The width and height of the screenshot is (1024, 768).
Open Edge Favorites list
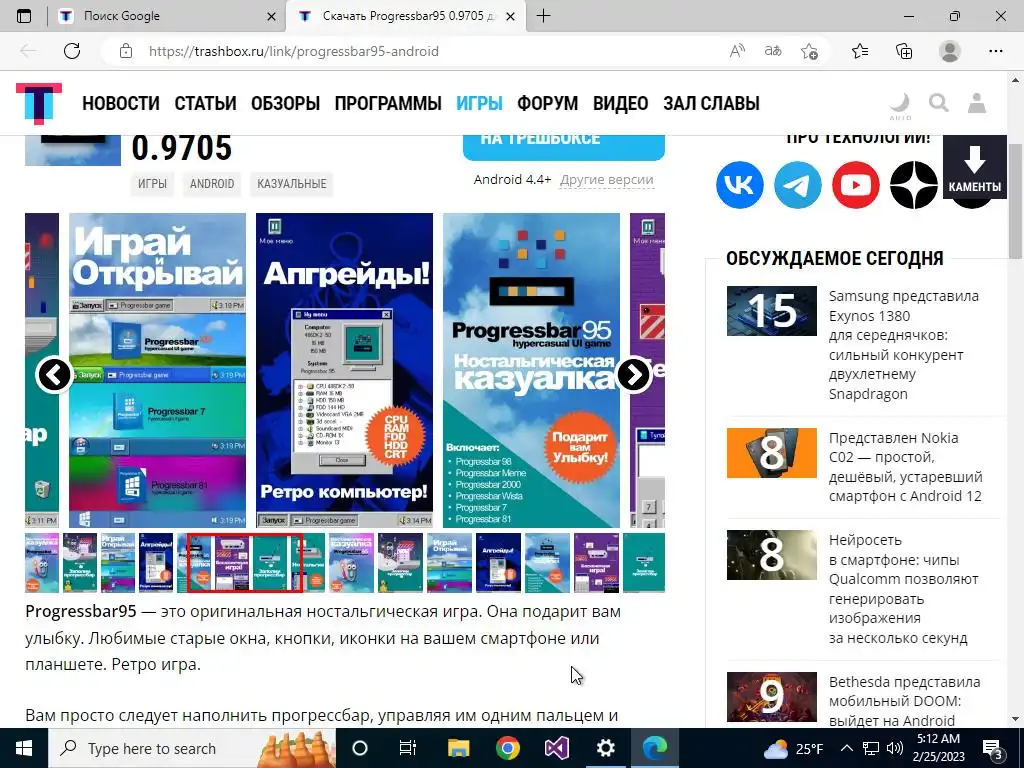click(860, 51)
